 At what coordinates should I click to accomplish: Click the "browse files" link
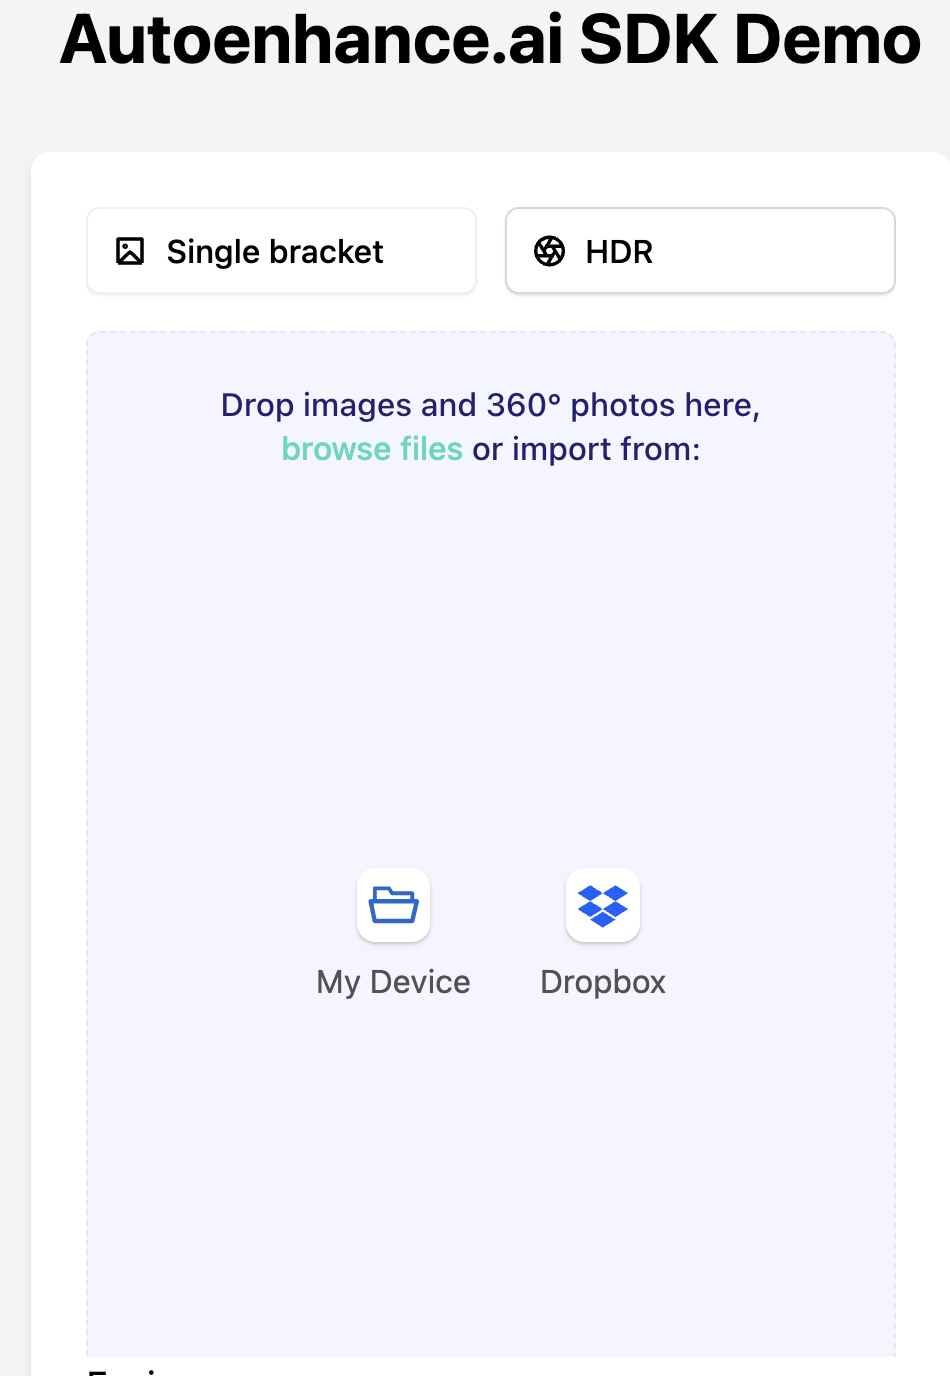coord(372,449)
